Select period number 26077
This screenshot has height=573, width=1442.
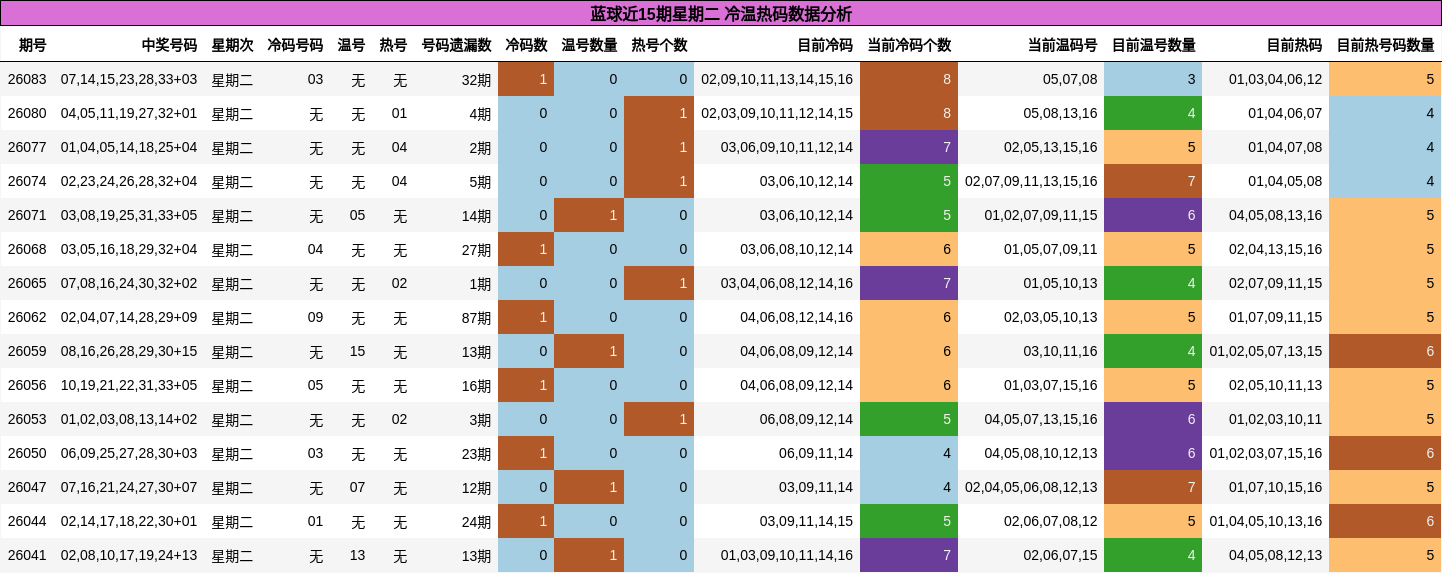click(x=27, y=147)
